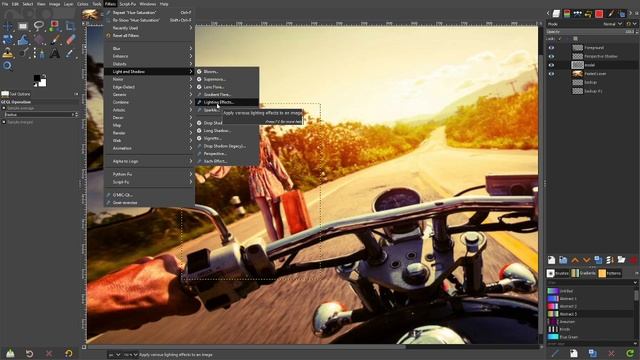Select the Clone stamp tool
Screen dimensions: 640x360
(7, 53)
